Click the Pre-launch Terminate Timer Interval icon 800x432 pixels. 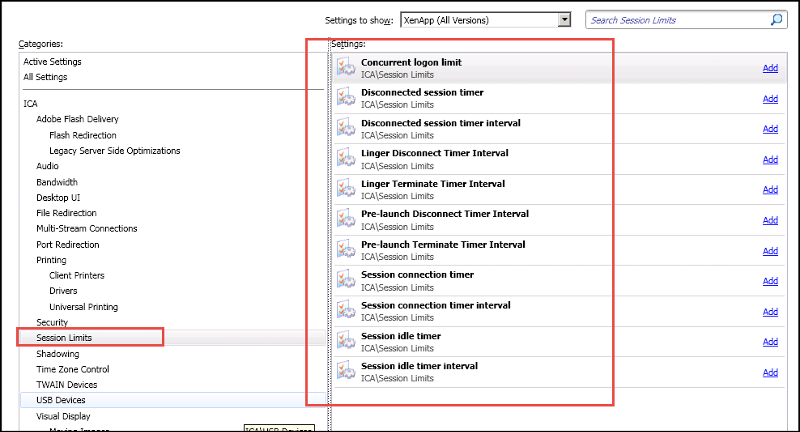346,249
